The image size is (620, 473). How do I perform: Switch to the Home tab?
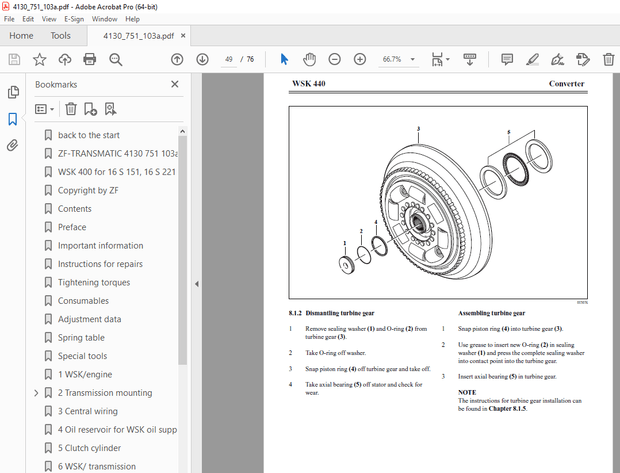tap(21, 36)
